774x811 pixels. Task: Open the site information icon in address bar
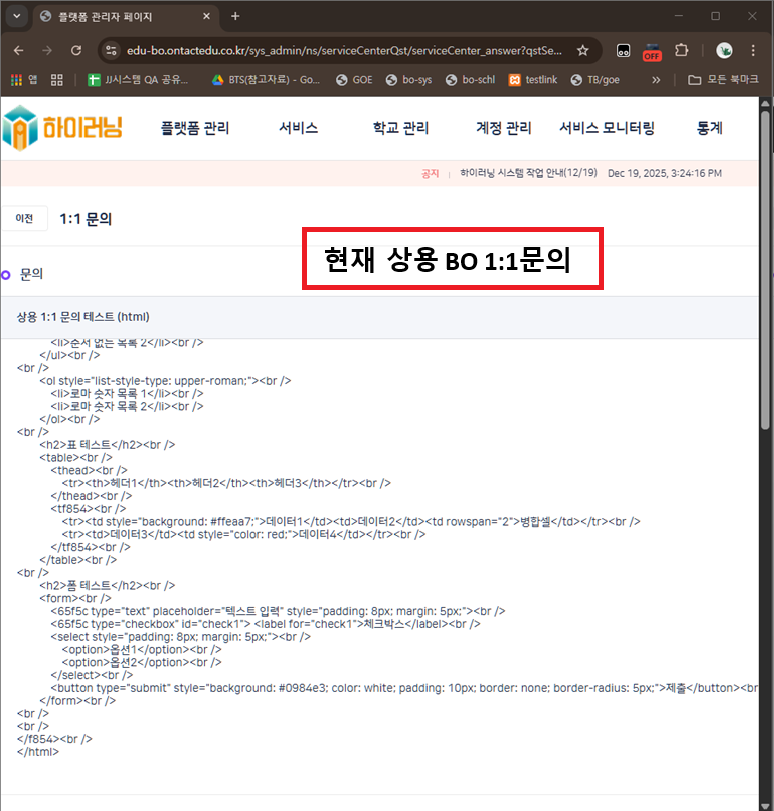click(111, 50)
